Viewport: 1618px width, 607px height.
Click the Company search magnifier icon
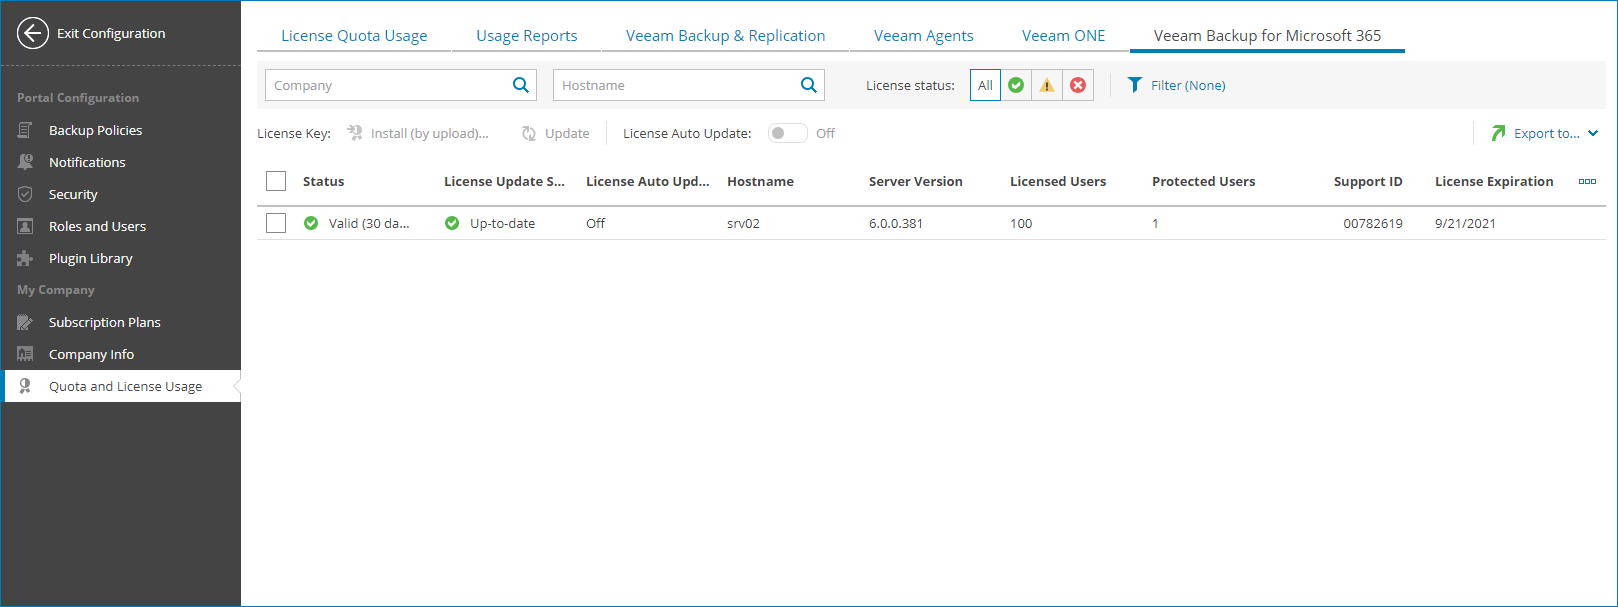pos(520,85)
